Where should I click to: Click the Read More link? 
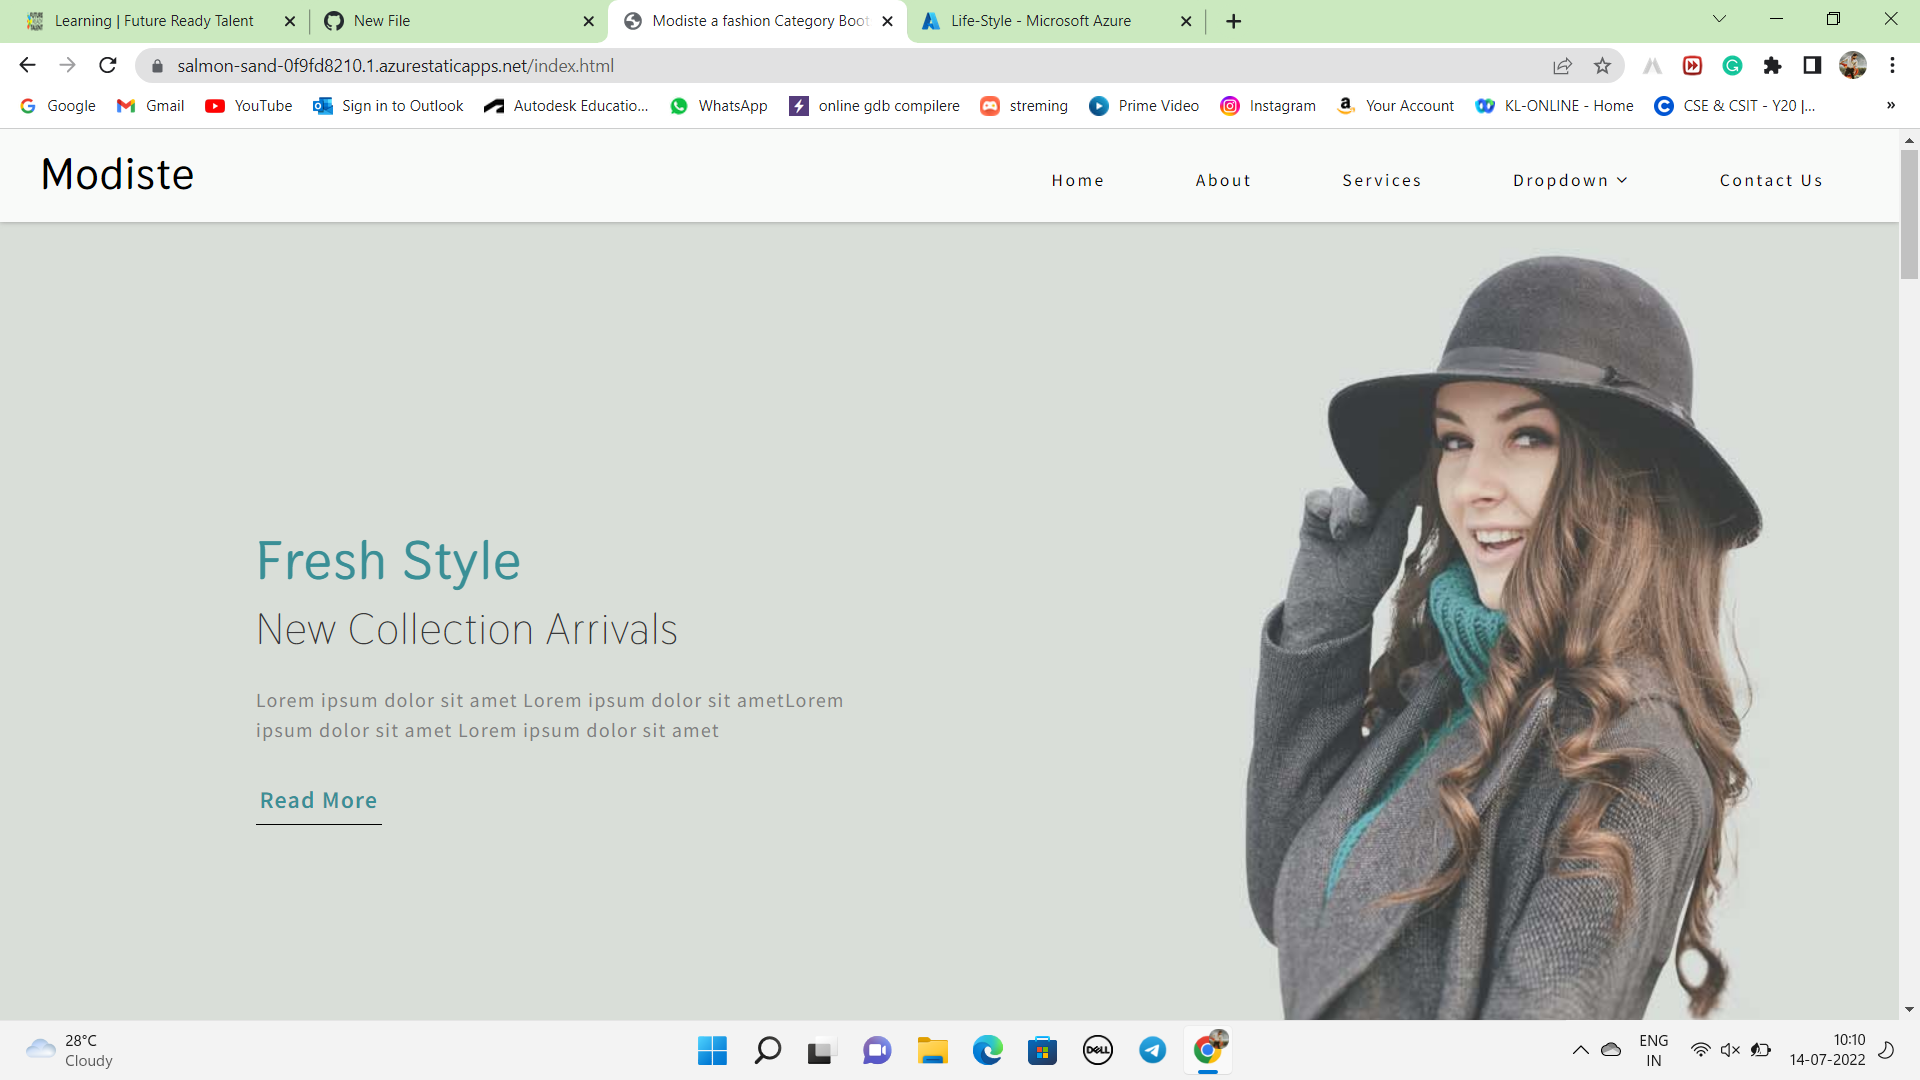pyautogui.click(x=319, y=801)
